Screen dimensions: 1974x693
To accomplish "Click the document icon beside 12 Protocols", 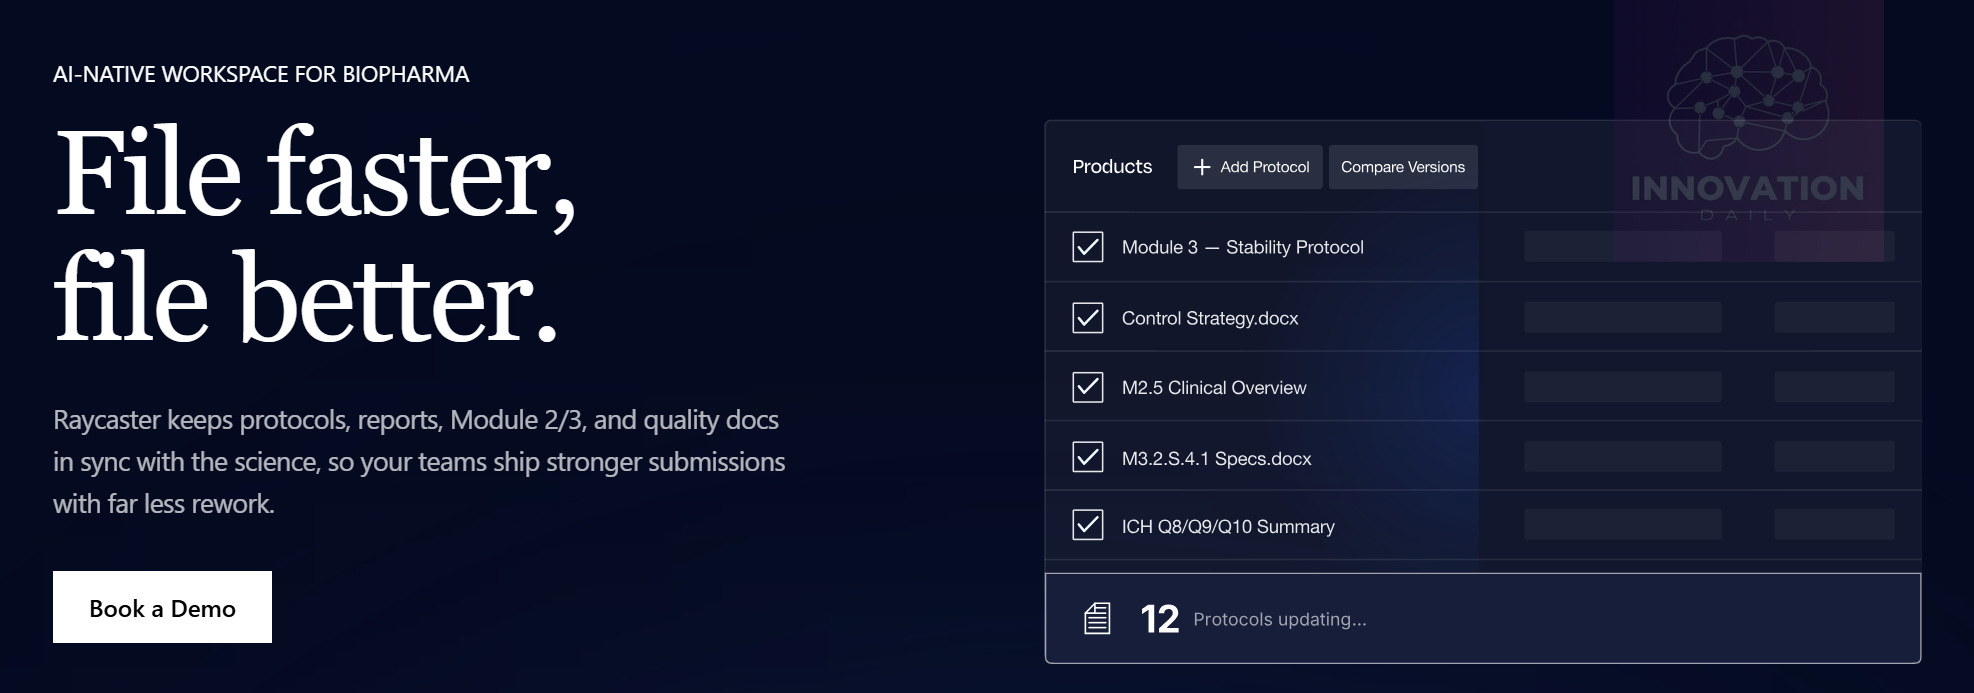I will (1097, 619).
